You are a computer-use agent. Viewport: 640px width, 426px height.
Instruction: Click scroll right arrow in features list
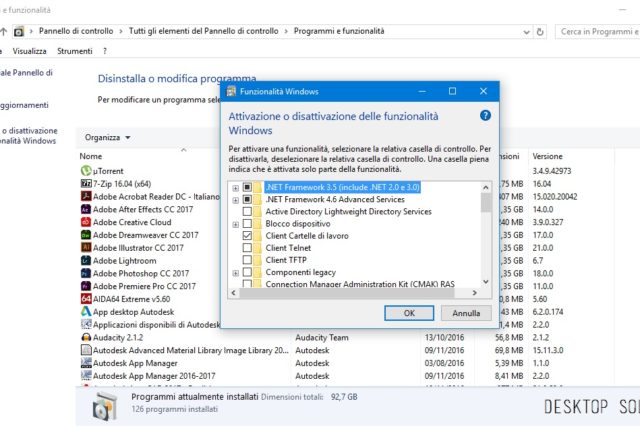(x=474, y=293)
